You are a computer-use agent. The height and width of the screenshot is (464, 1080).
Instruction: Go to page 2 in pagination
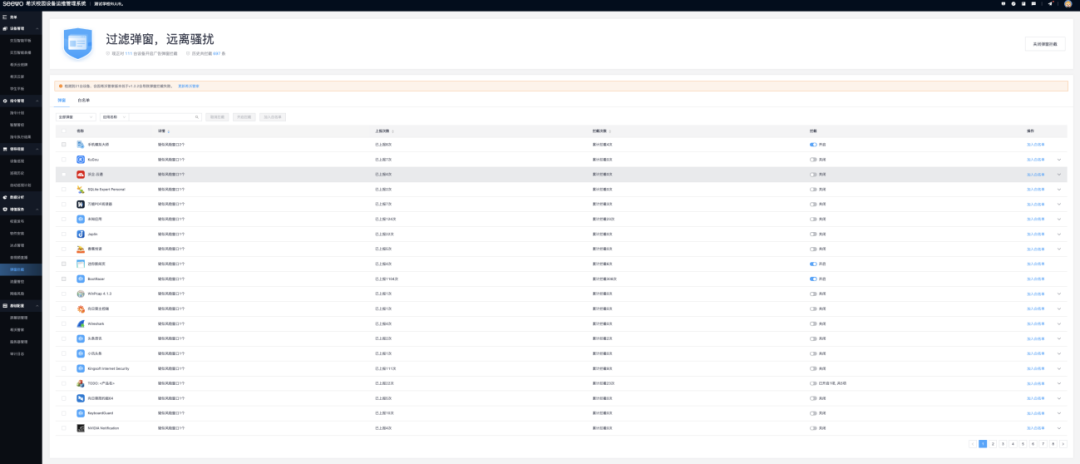click(x=992, y=443)
